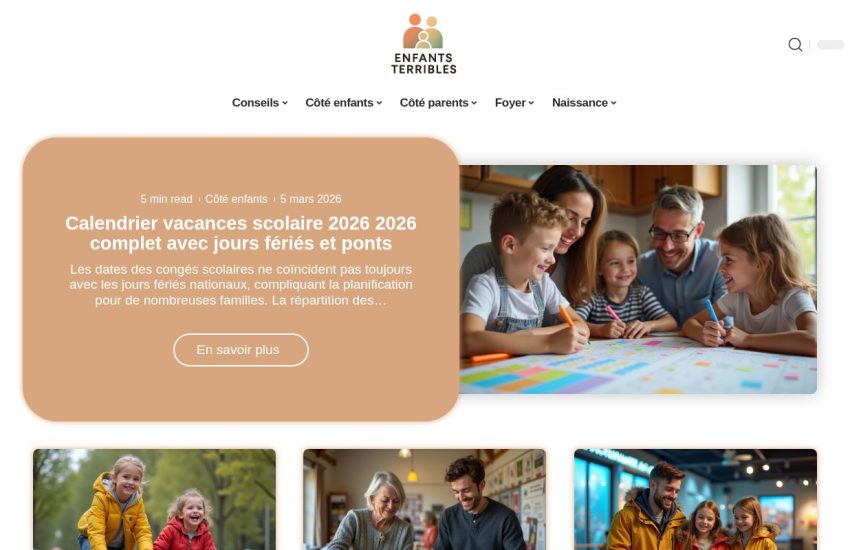This screenshot has height=550, width=850.
Task: Expand the Côté enfants chevron arrow
Action: [379, 103]
